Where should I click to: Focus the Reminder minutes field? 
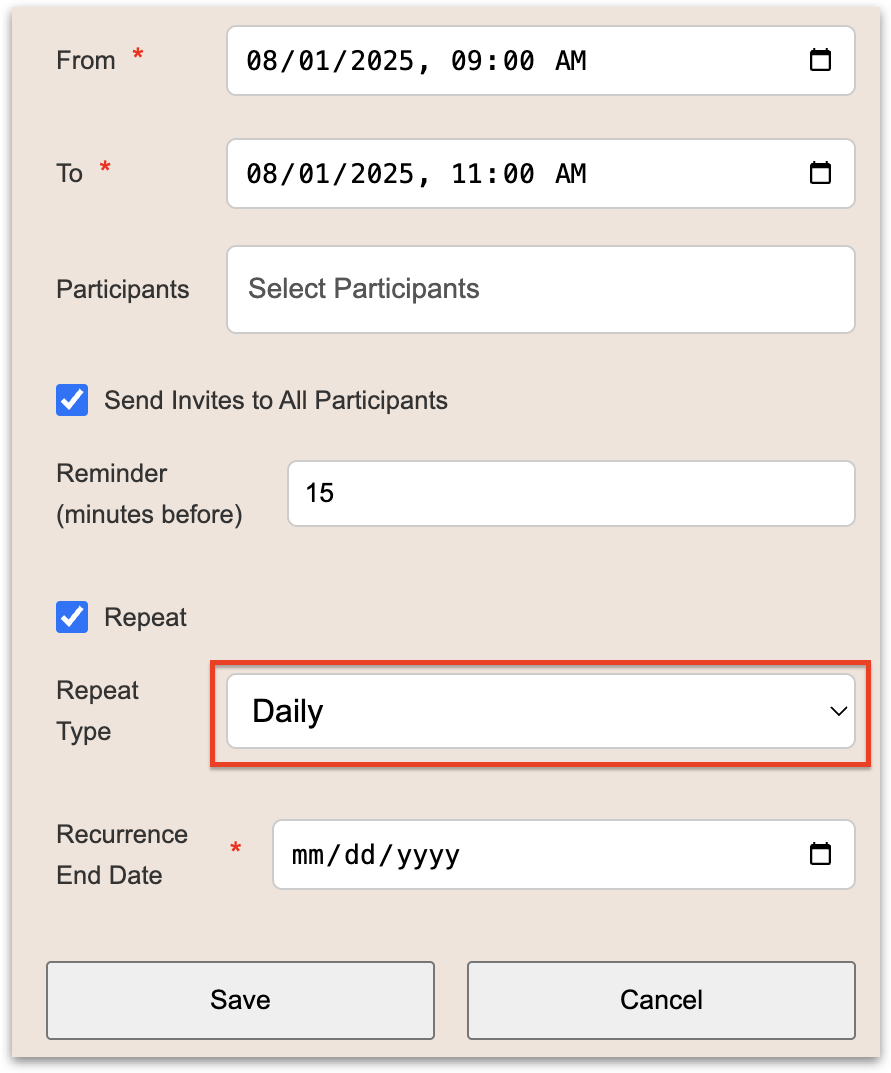[x=570, y=493]
